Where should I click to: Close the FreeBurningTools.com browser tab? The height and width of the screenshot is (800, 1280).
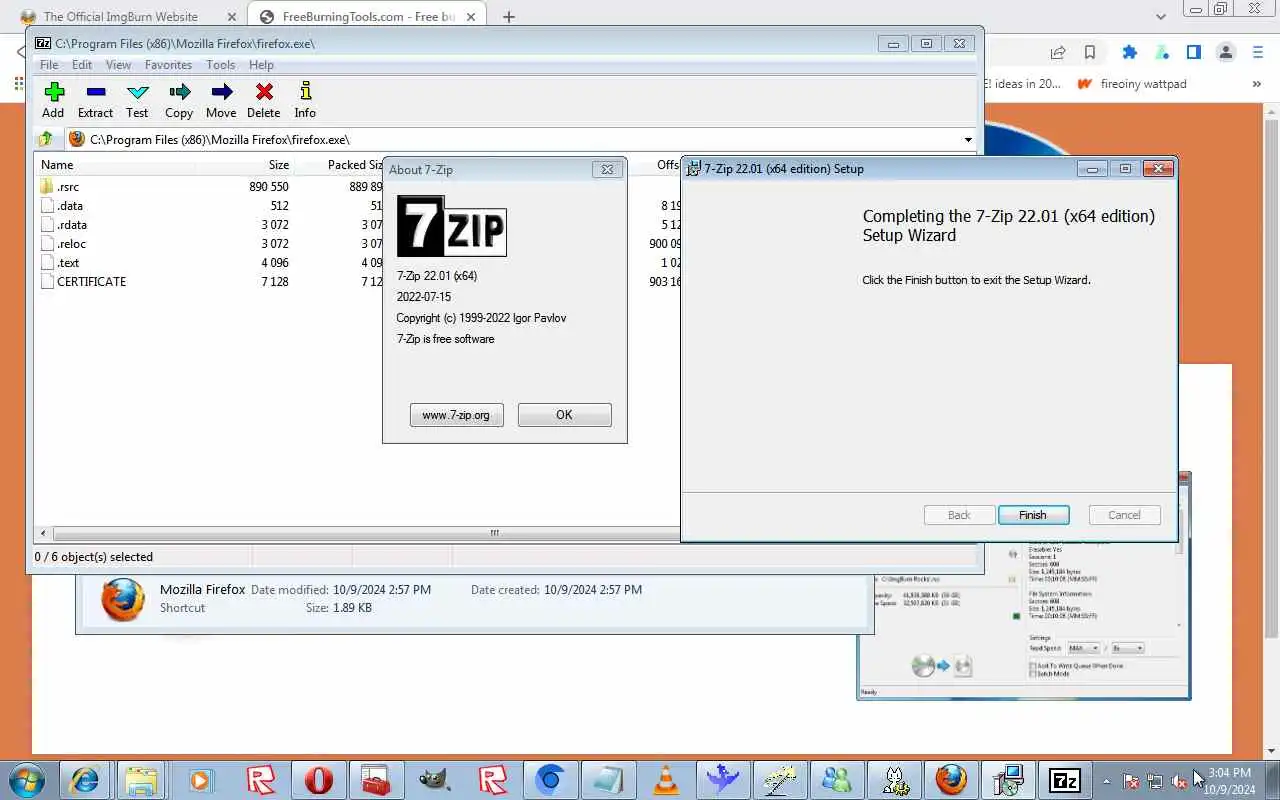click(473, 17)
